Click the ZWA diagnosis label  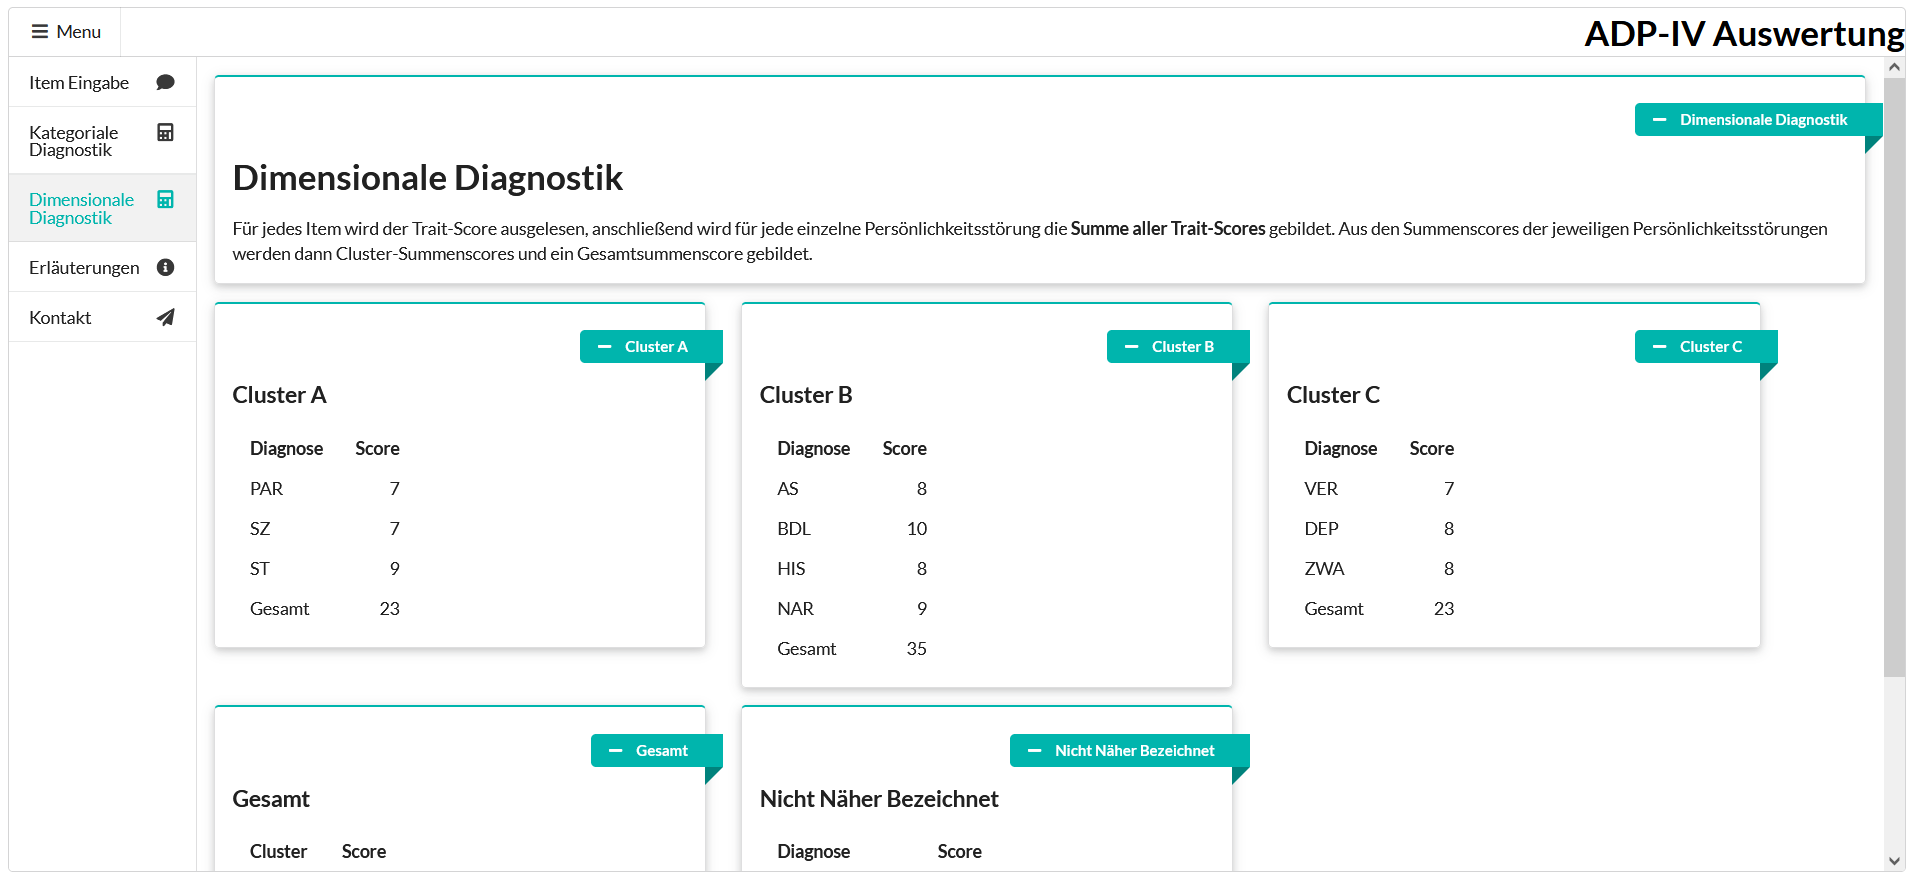pyautogui.click(x=1324, y=569)
